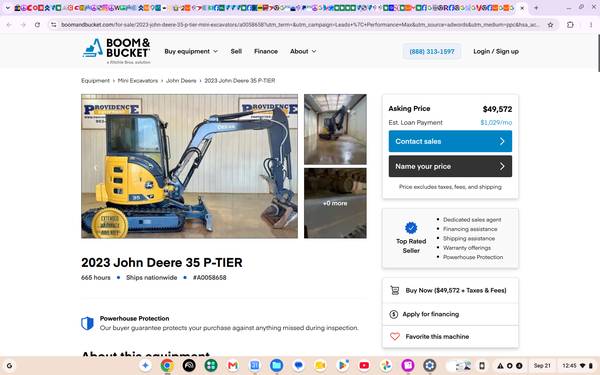Open the Sell page
This screenshot has width=600, height=375.
(236, 51)
